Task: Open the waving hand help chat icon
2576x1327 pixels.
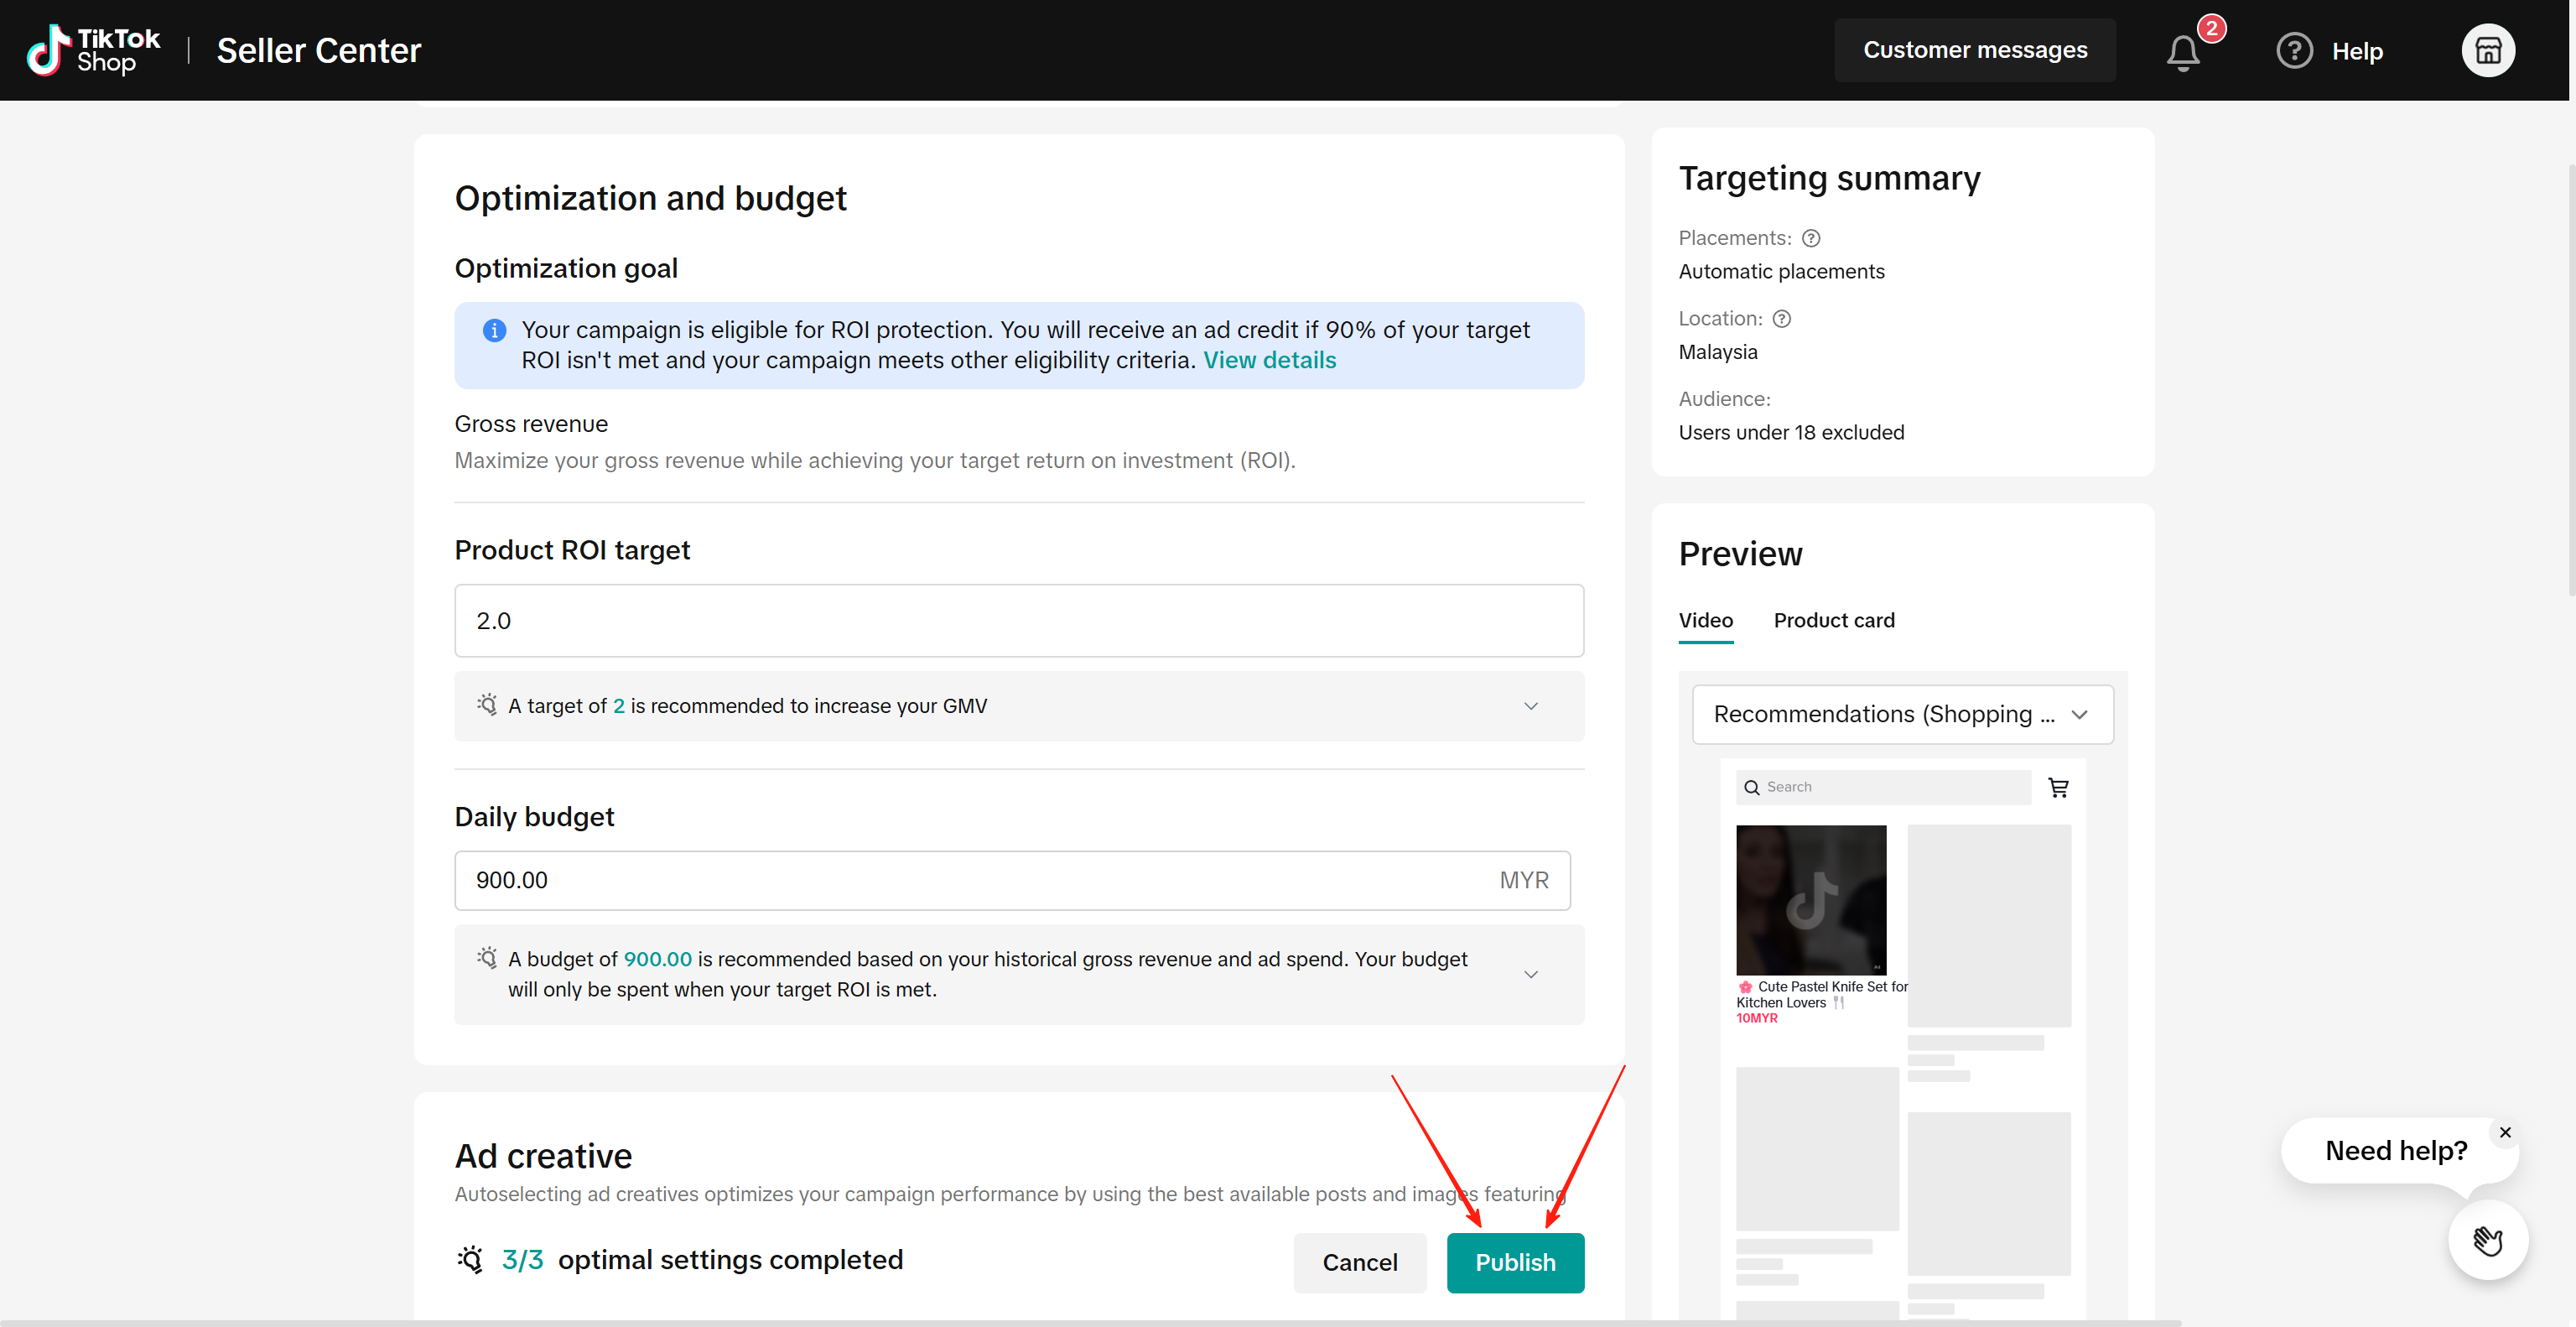Action: [2487, 1240]
